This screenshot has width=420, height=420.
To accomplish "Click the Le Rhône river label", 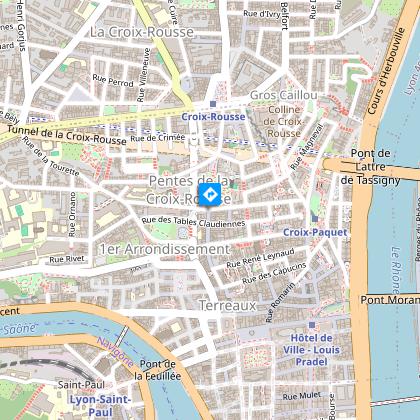I will 396,270.
